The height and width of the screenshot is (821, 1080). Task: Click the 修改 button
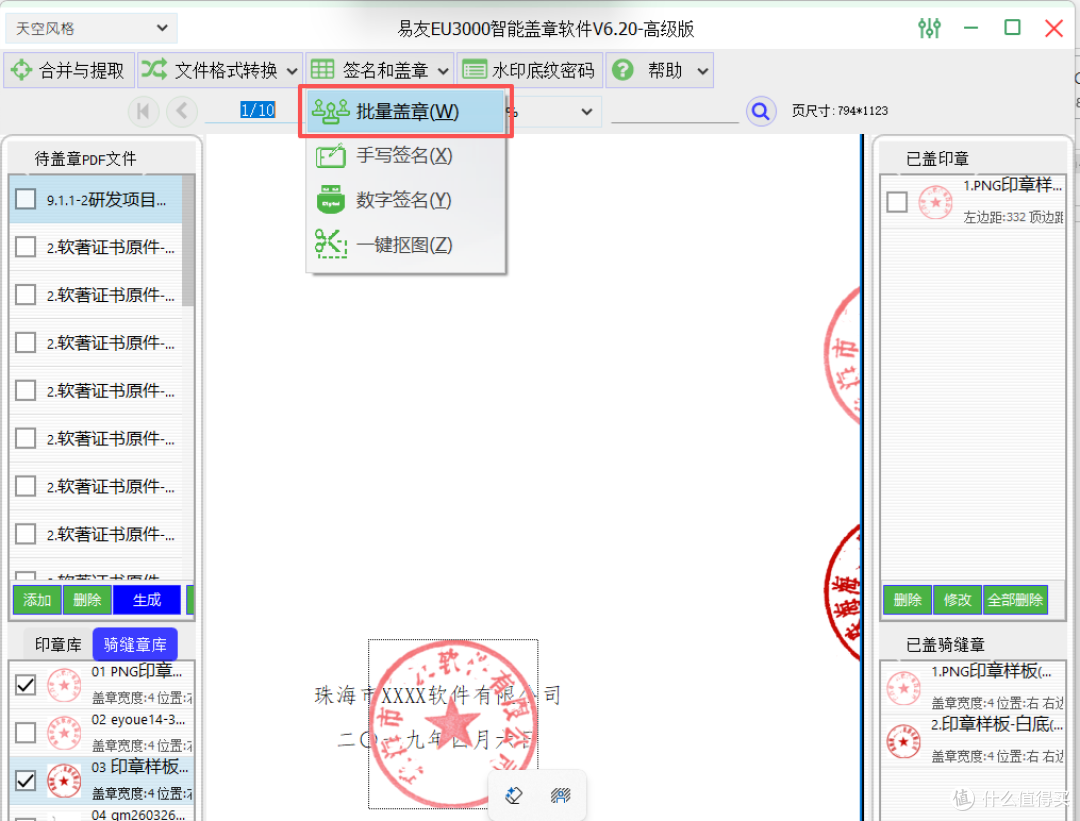pyautogui.click(x=957, y=600)
